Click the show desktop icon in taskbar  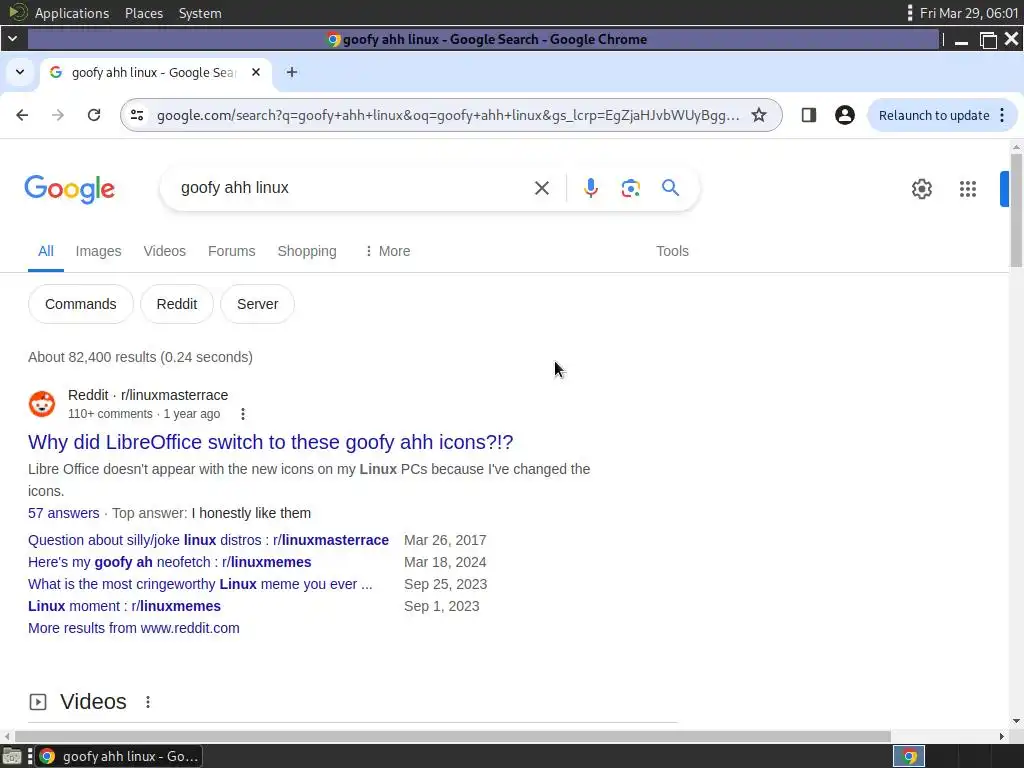pyautogui.click(x=12, y=757)
